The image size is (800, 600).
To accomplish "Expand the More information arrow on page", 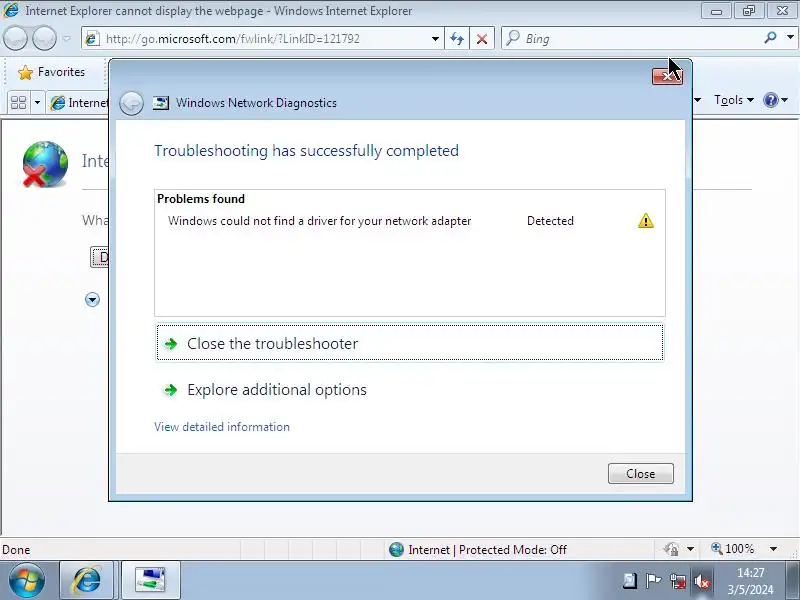I will tap(92, 299).
